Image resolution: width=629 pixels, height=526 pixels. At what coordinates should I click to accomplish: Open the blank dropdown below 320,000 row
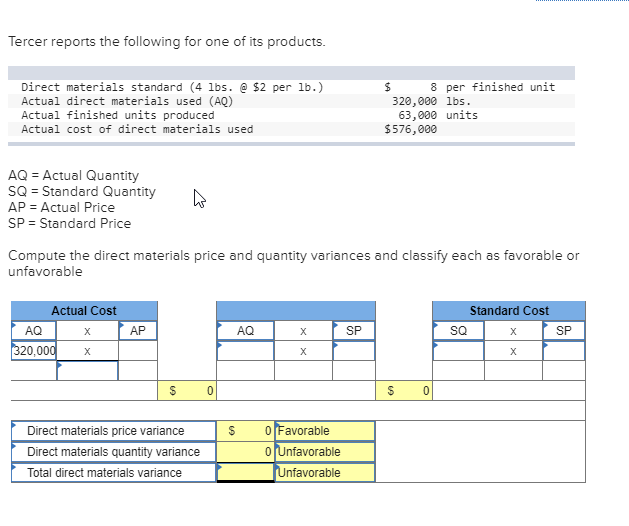point(87,370)
